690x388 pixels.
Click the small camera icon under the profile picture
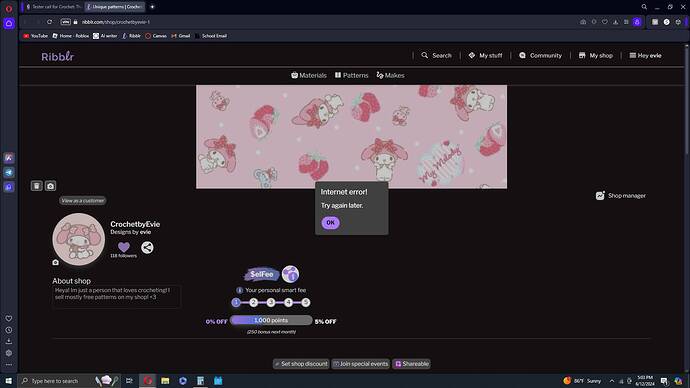55,263
